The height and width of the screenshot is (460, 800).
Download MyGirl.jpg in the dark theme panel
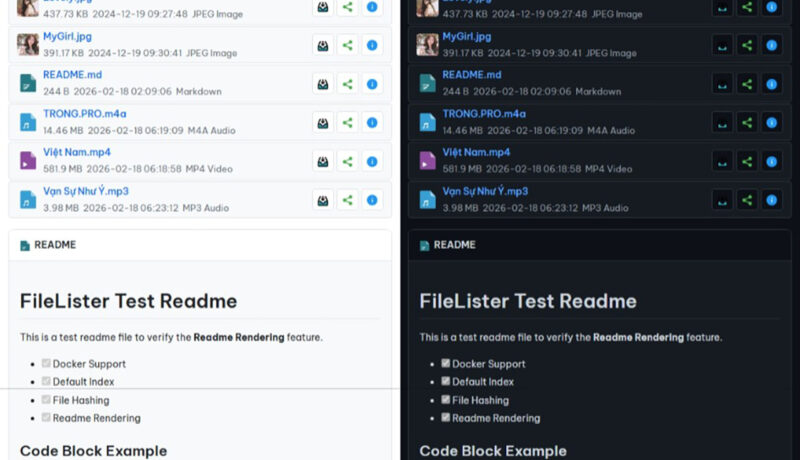pos(722,45)
